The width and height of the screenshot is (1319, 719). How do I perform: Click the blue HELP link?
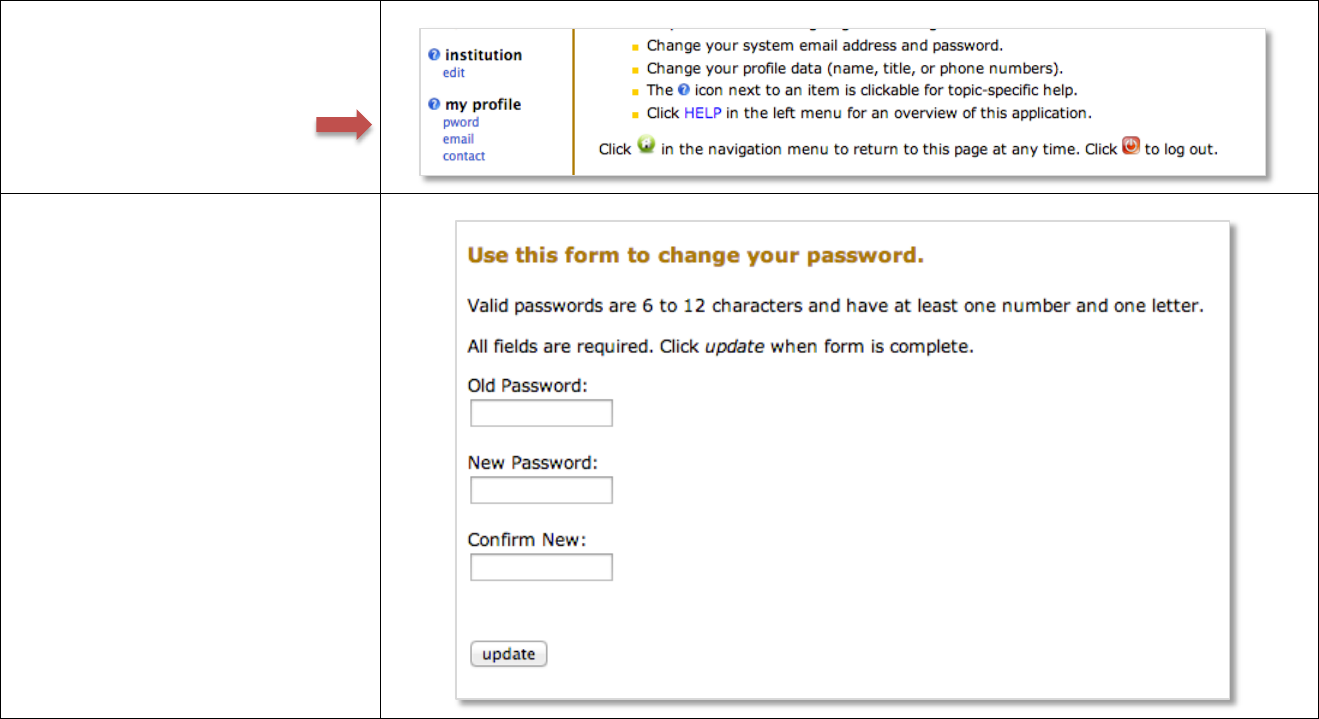703,112
